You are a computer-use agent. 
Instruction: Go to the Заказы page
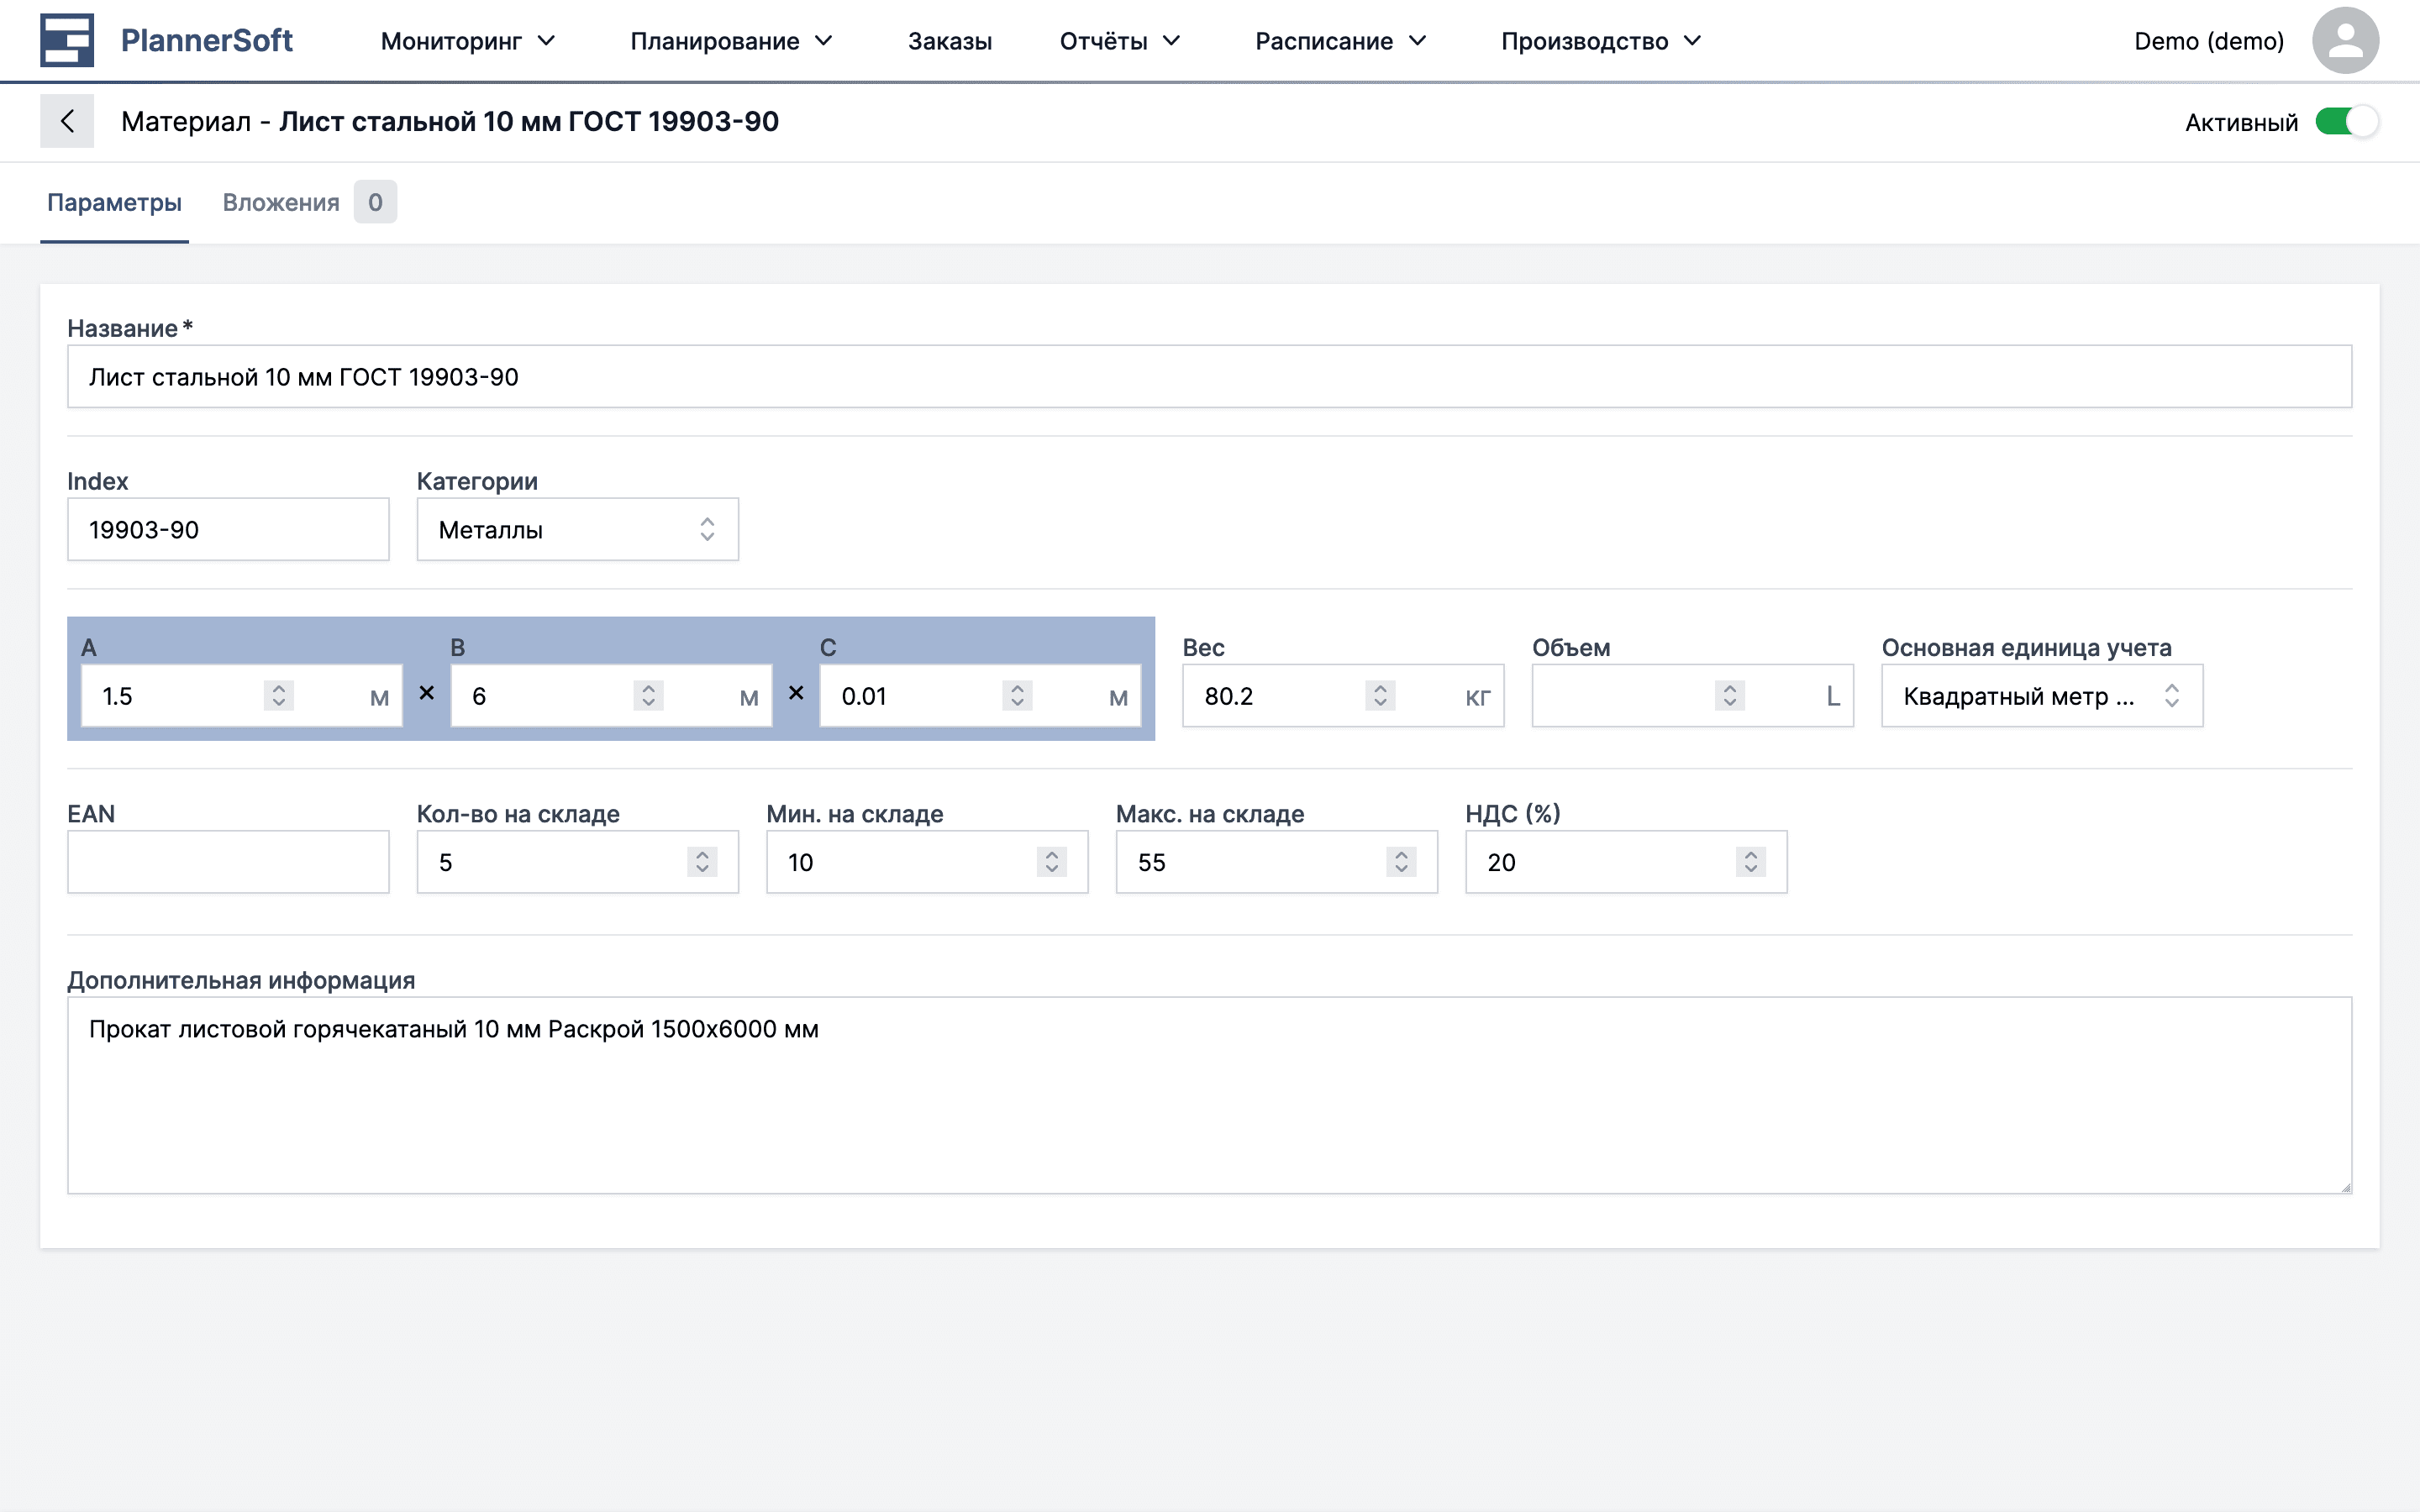949,41
